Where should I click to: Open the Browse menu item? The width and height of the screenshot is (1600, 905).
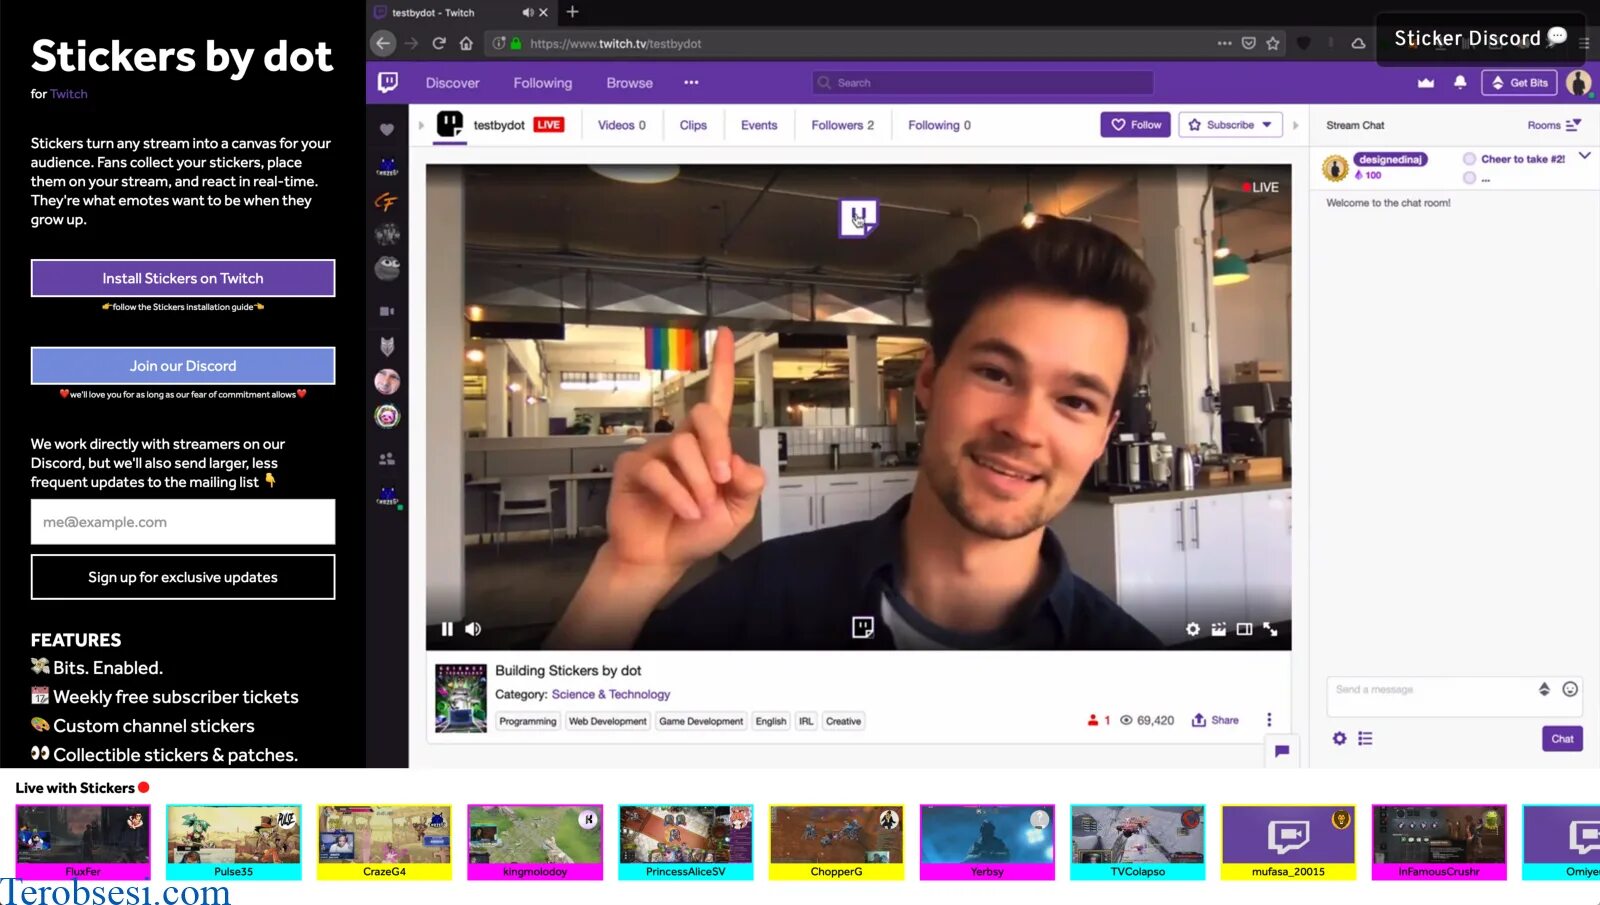[628, 83]
